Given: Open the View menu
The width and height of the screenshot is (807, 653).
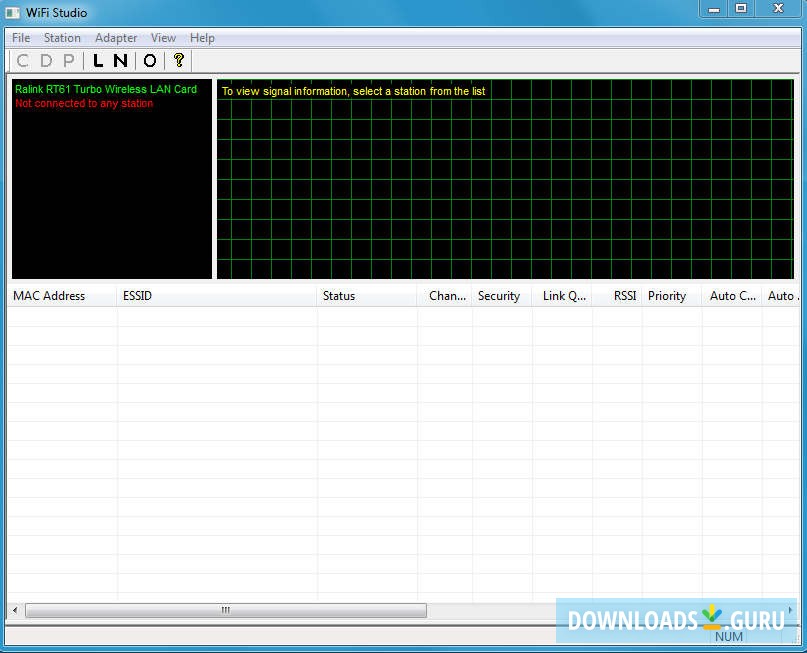Looking at the screenshot, I should 163,38.
